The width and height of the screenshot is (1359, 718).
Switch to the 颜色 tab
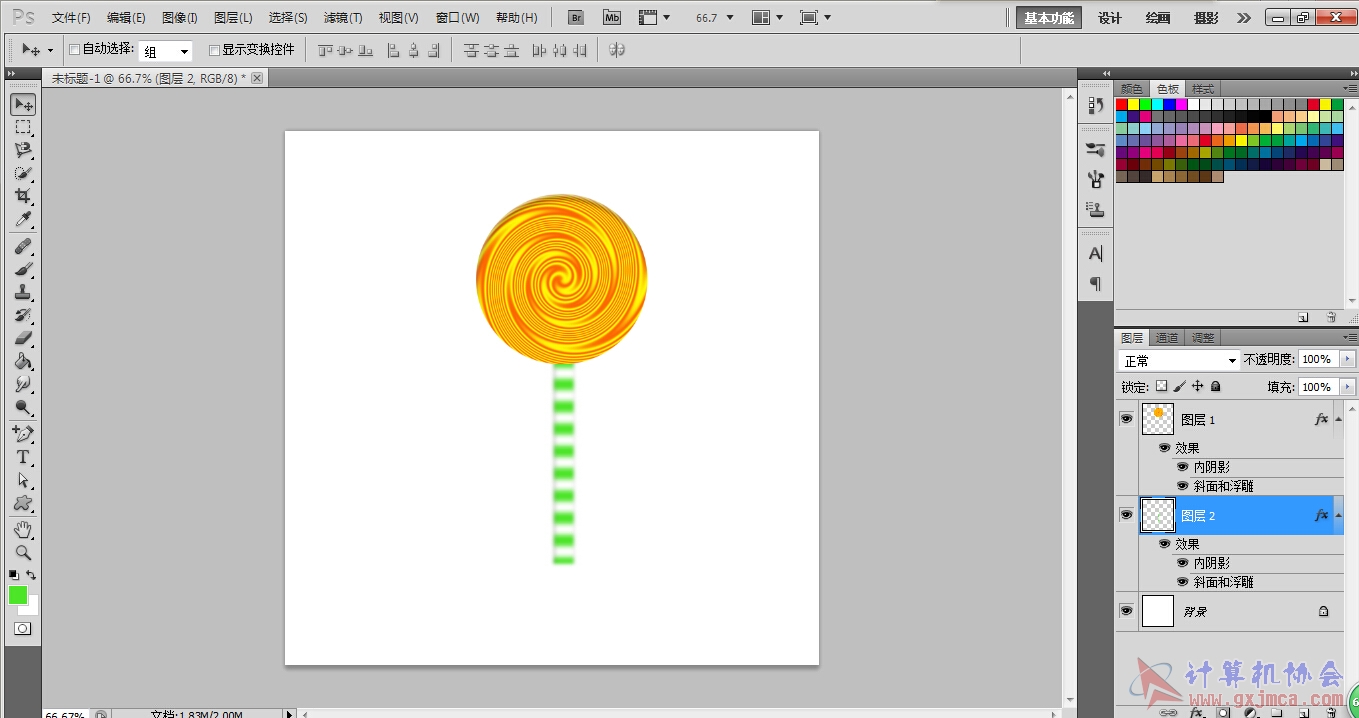tap(1132, 89)
